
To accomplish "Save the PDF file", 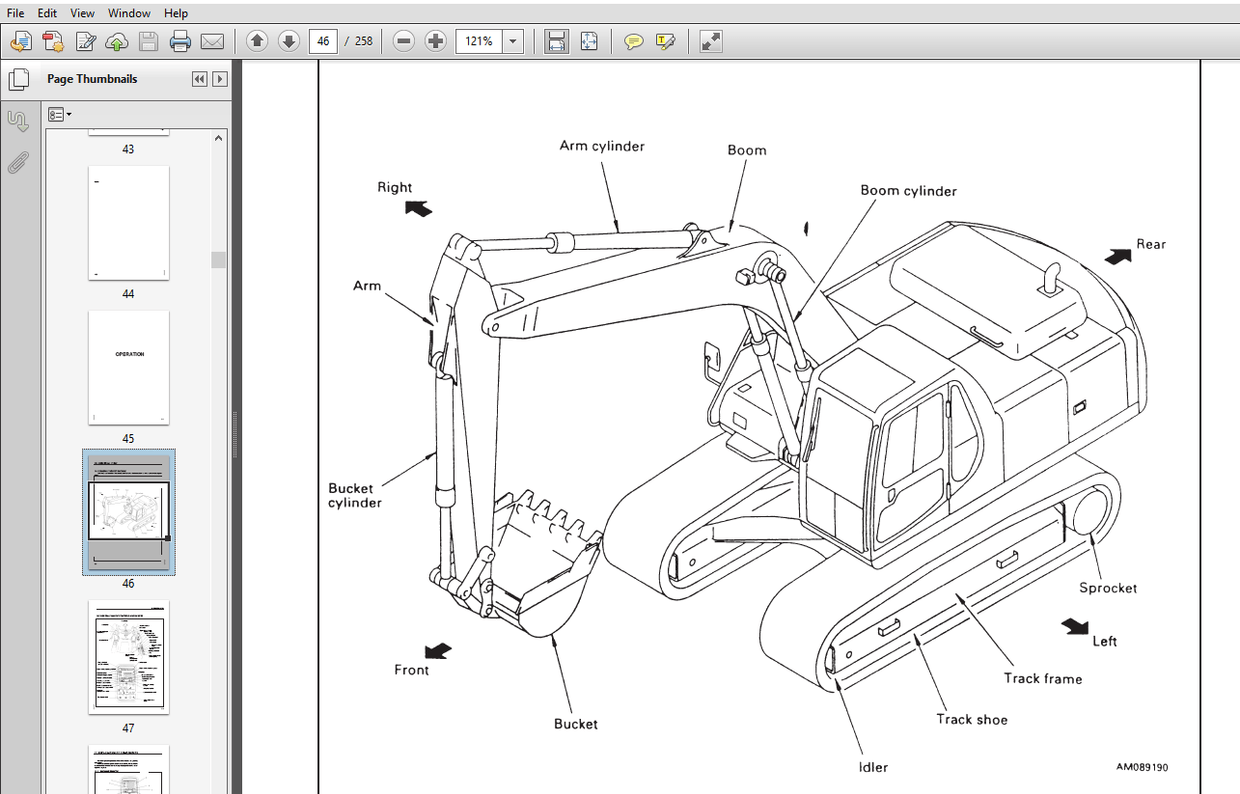I will pos(149,41).
